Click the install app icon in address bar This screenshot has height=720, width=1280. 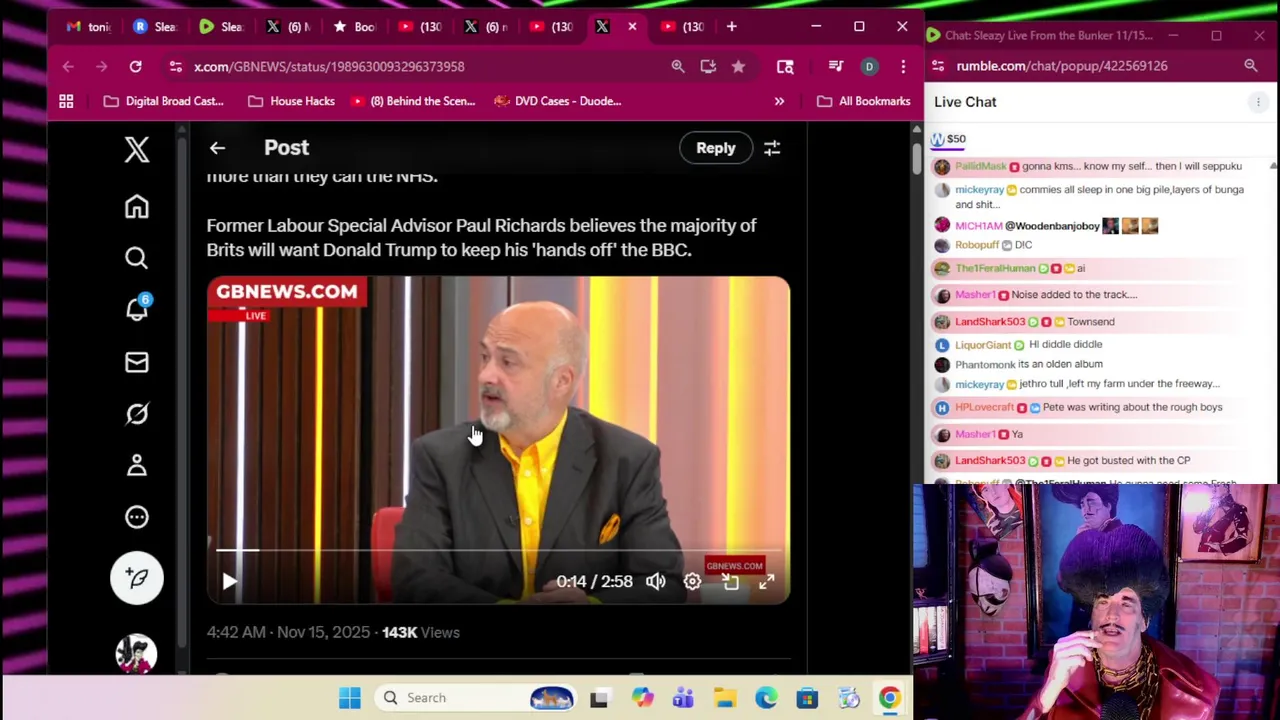708,66
